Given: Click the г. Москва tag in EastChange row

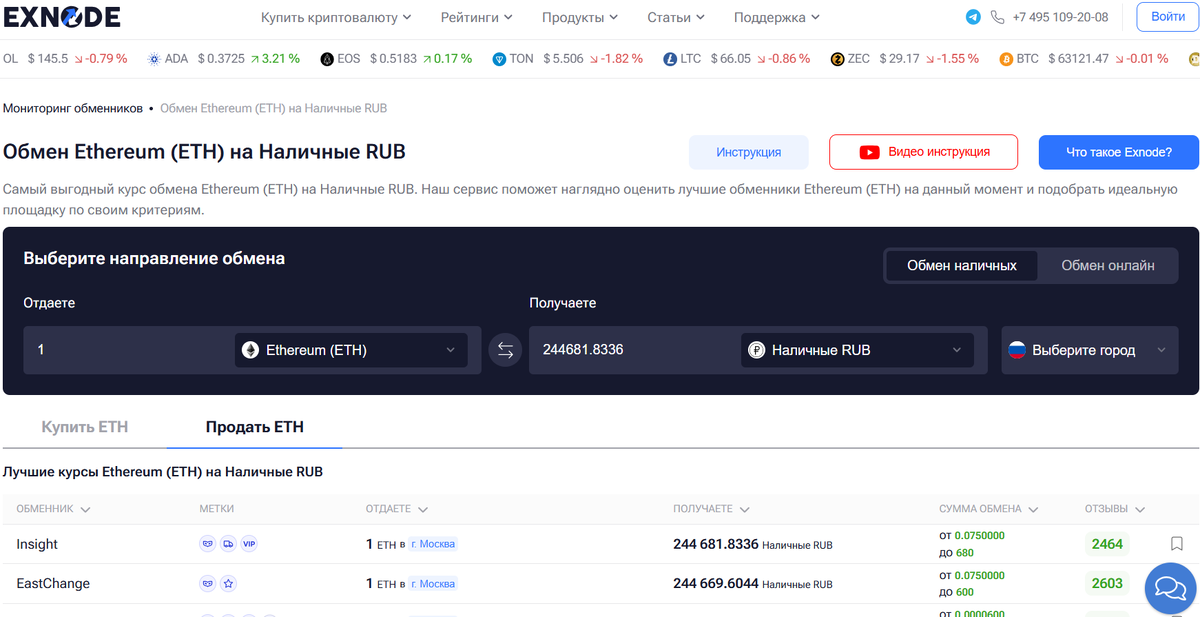Looking at the screenshot, I should pyautogui.click(x=433, y=583).
